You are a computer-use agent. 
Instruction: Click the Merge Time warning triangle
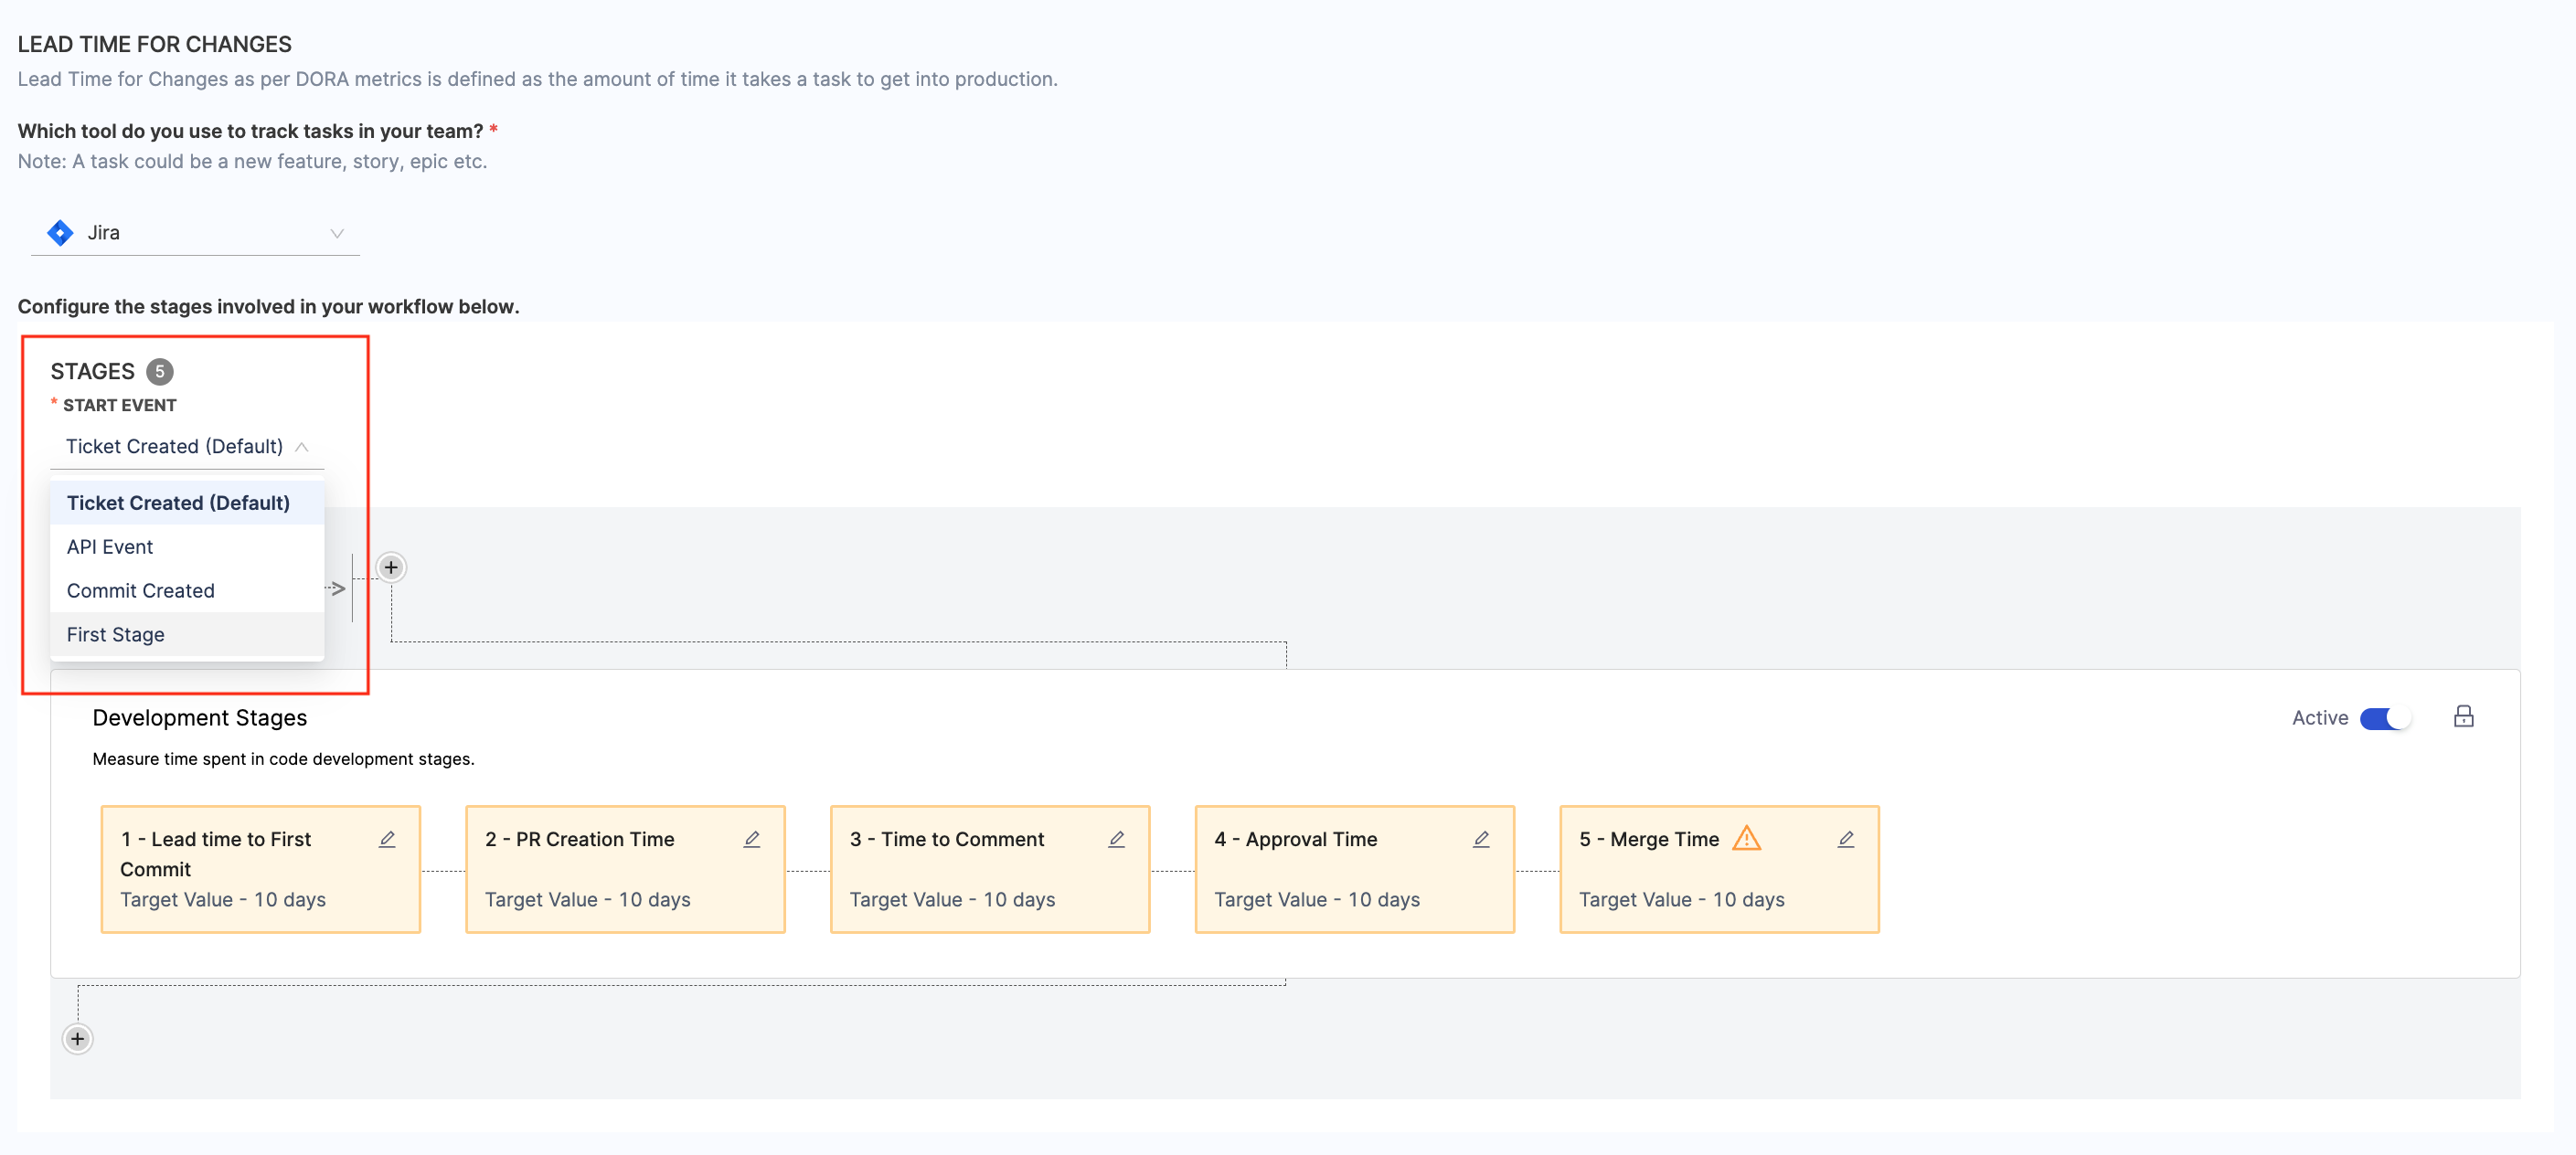1746,838
